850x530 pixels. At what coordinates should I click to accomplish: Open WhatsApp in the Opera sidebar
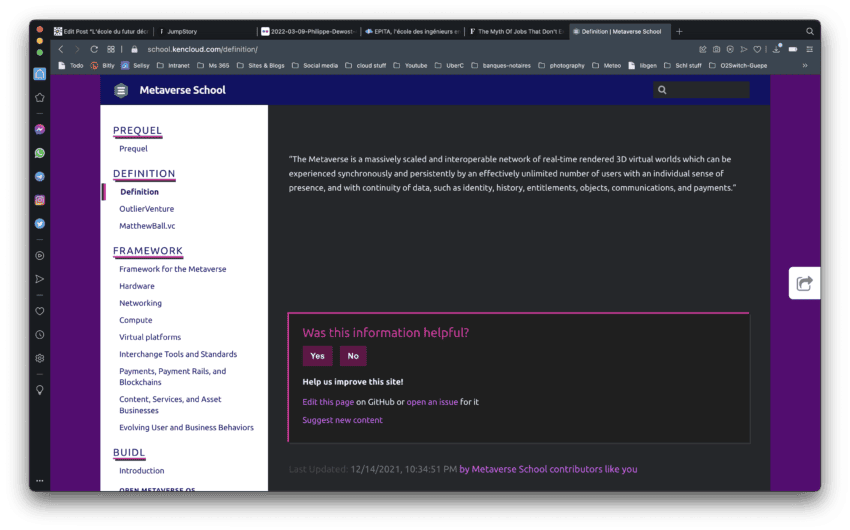tap(40, 153)
